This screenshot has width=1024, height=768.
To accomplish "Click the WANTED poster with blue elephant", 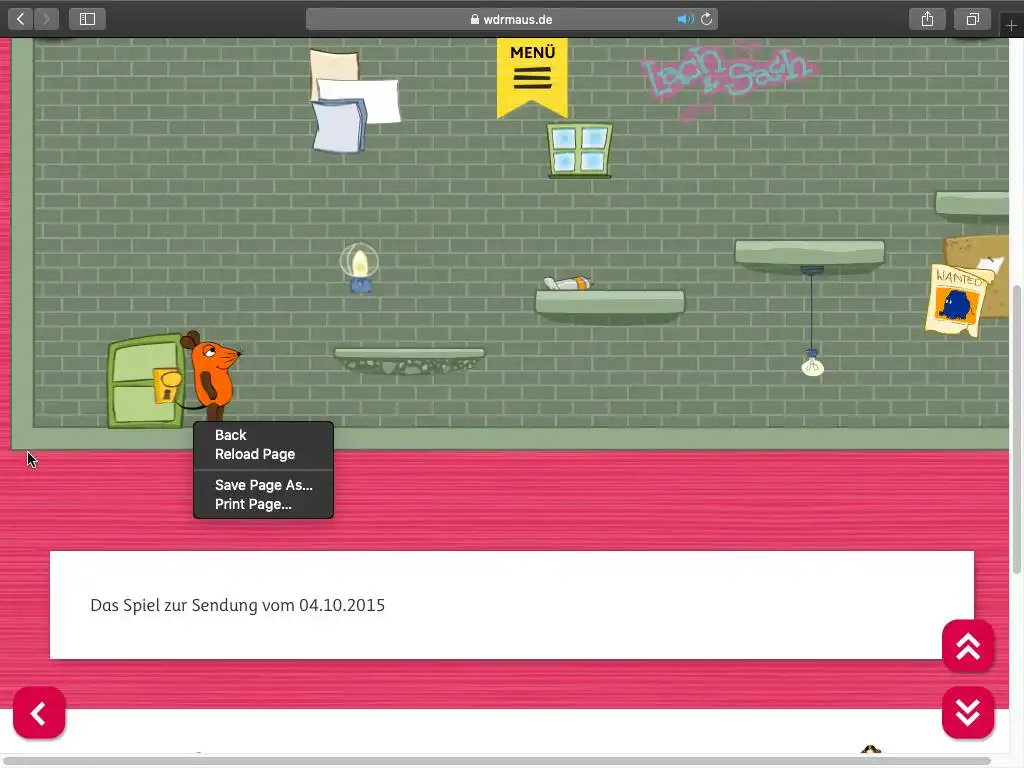I will [x=957, y=300].
